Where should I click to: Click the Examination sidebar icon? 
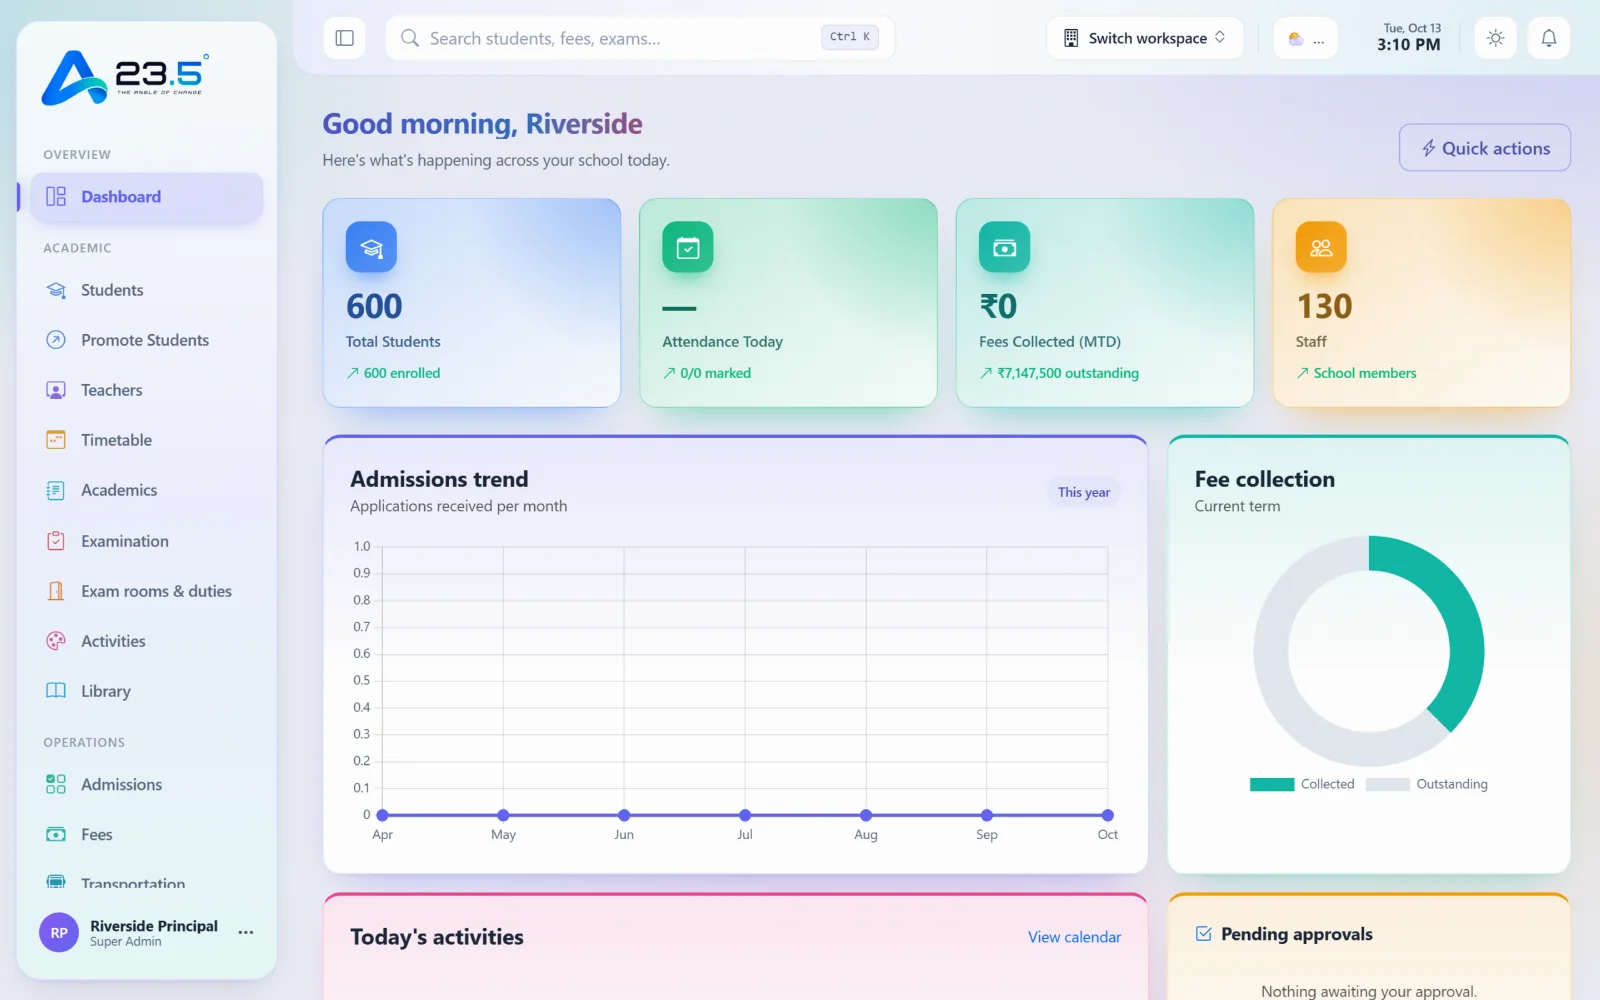[x=56, y=541]
